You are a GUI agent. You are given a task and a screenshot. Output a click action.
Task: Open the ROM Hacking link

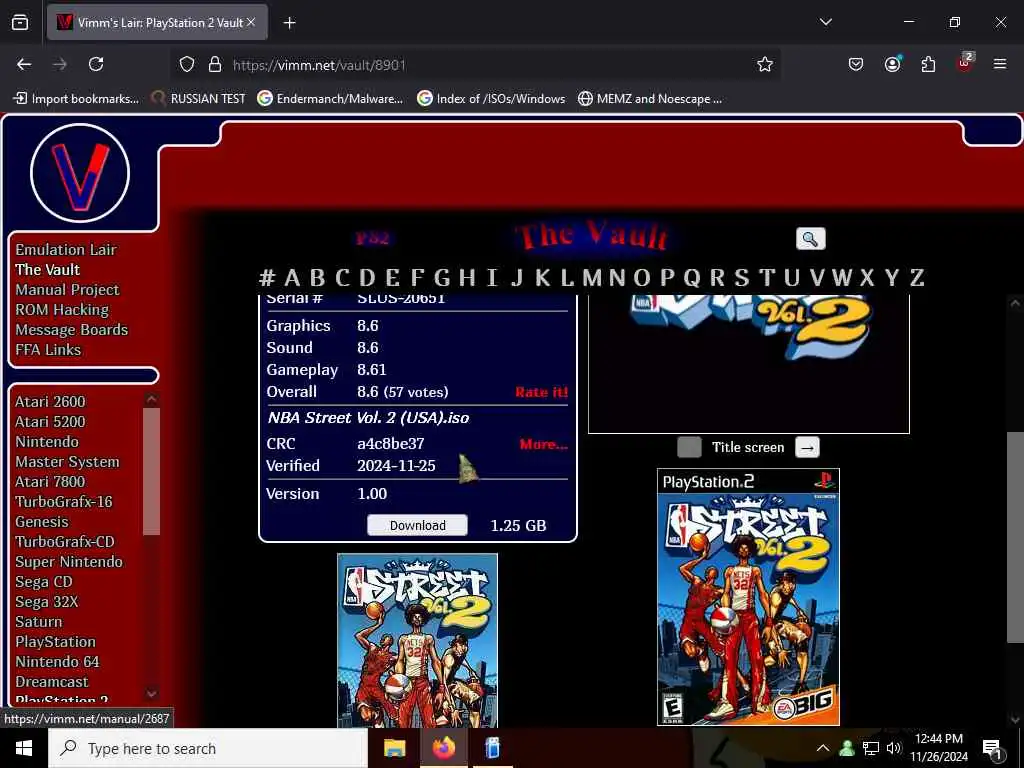pos(62,310)
